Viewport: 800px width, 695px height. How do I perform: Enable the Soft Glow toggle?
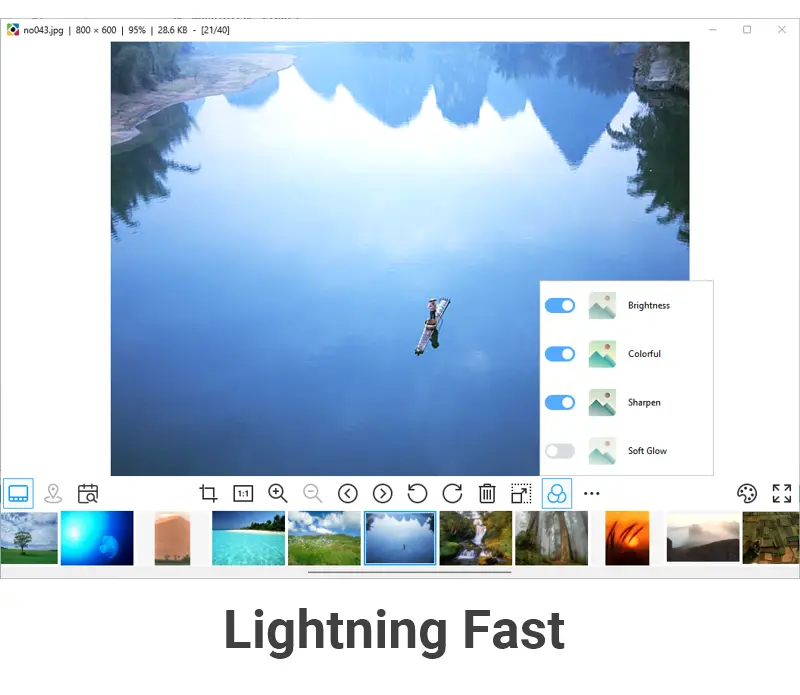560,451
